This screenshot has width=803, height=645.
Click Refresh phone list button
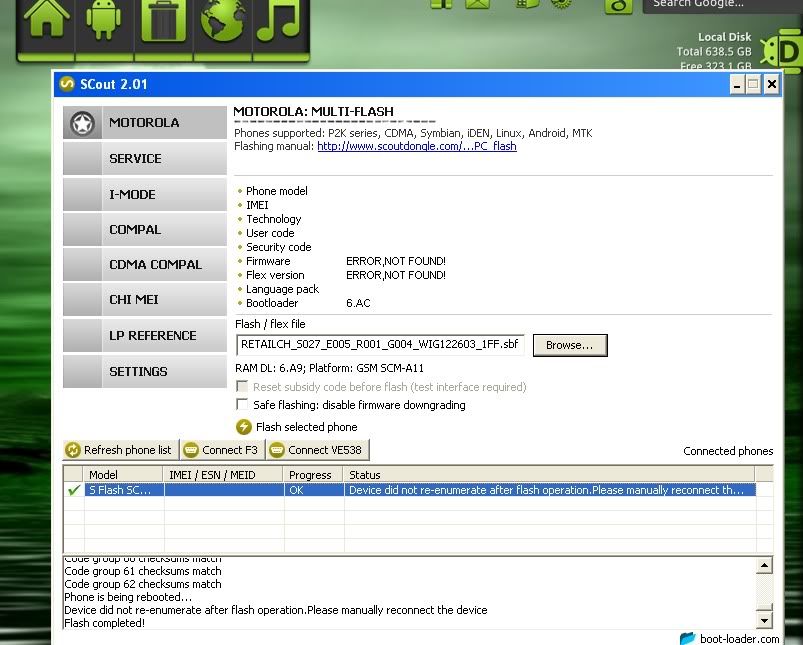119,450
